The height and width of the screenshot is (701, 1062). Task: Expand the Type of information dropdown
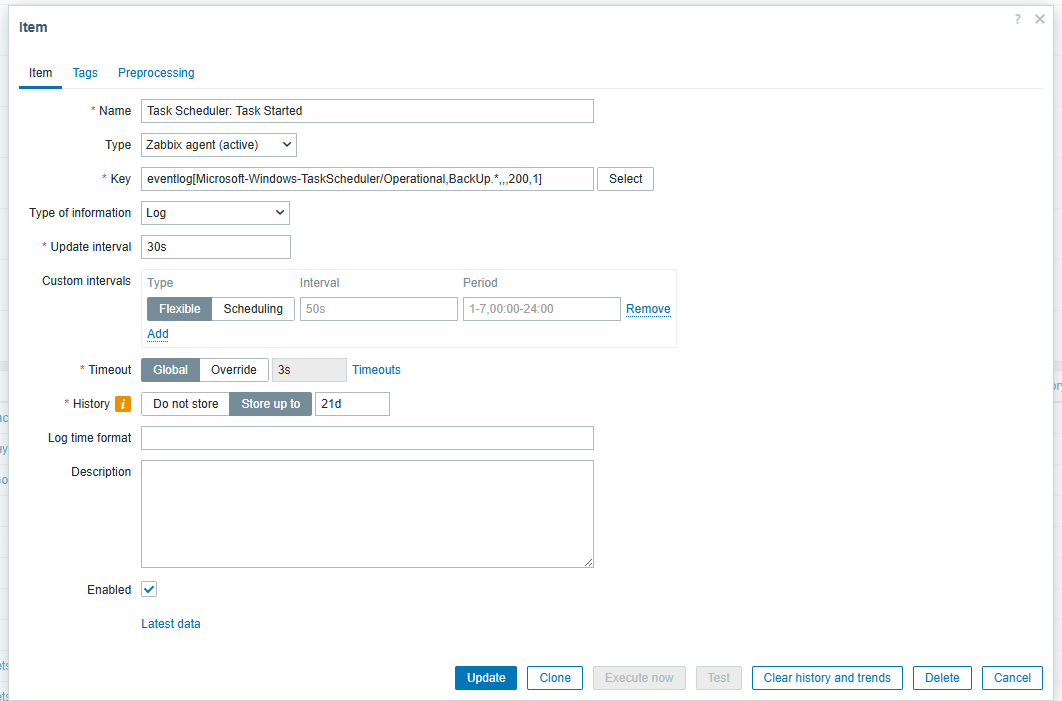tap(215, 213)
